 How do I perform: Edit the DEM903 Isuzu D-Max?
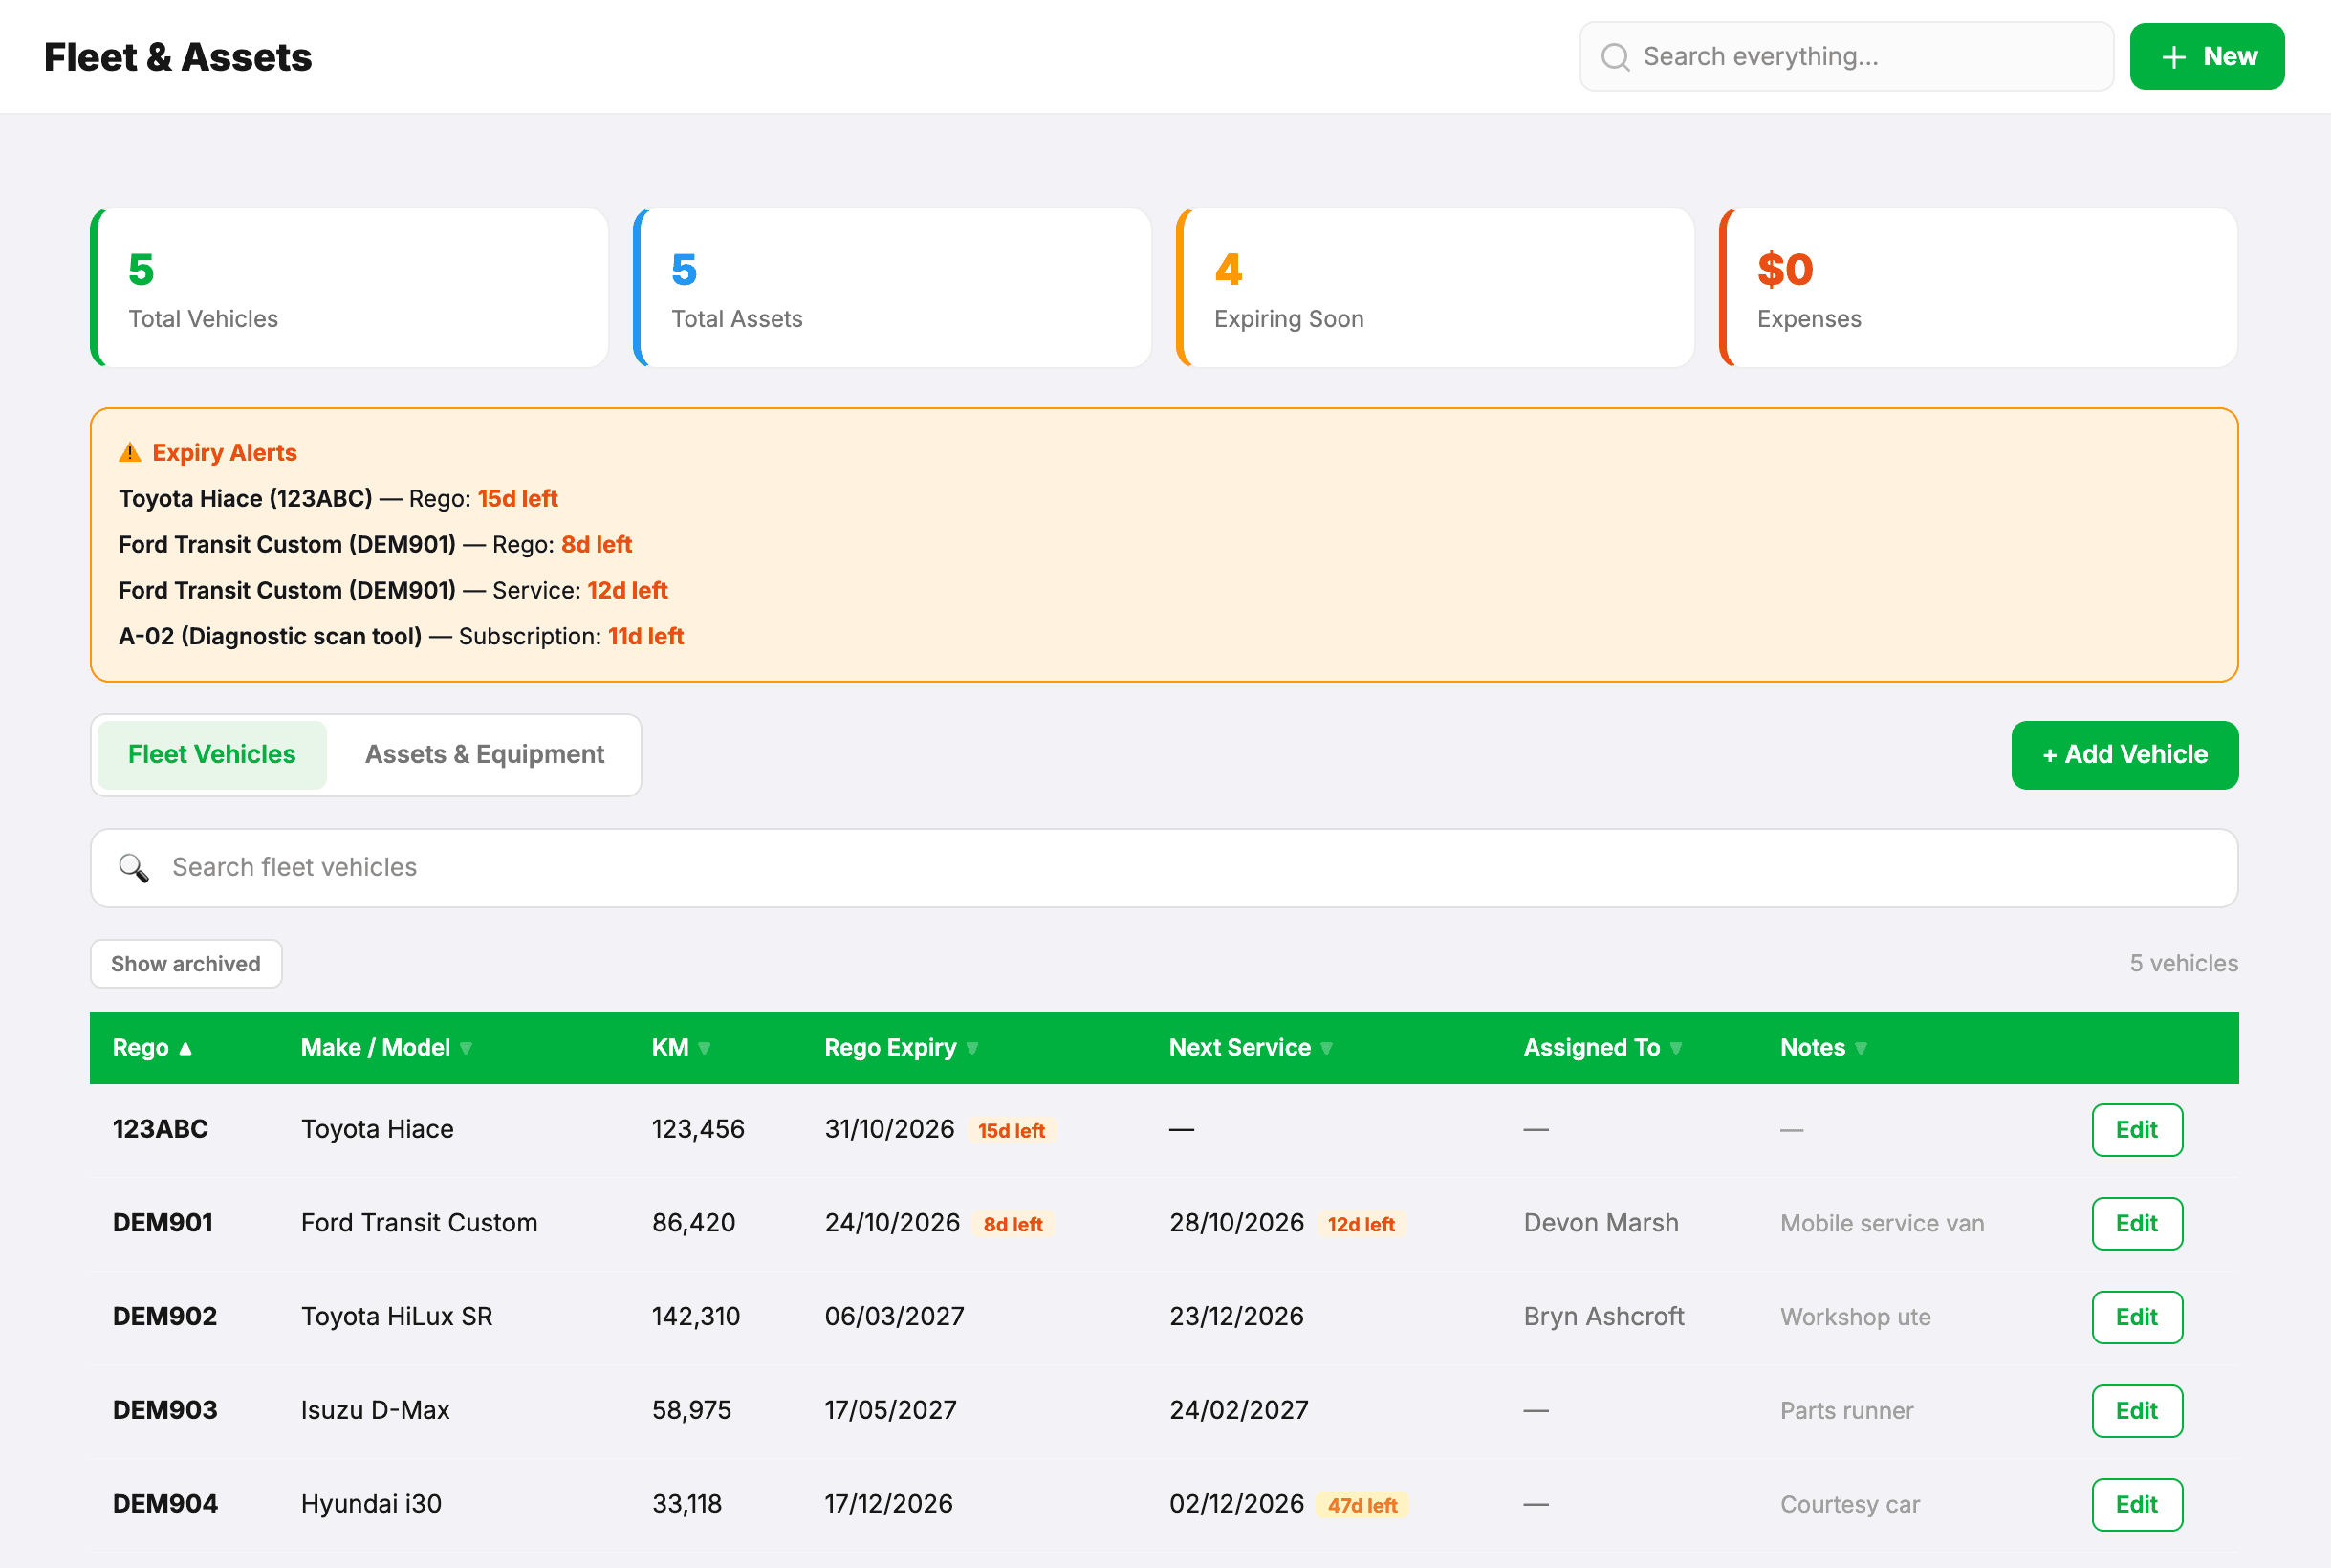(2137, 1411)
